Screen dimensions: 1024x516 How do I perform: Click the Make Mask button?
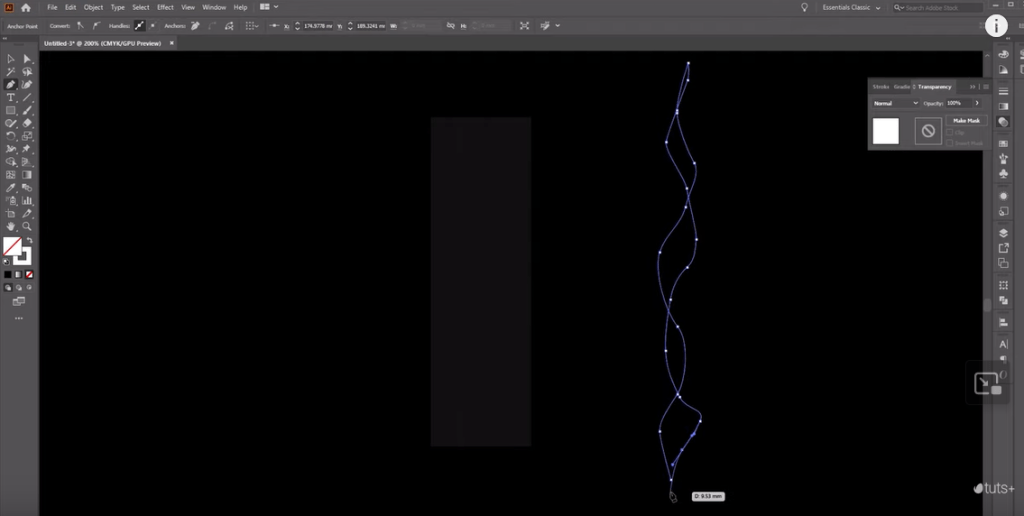965,120
